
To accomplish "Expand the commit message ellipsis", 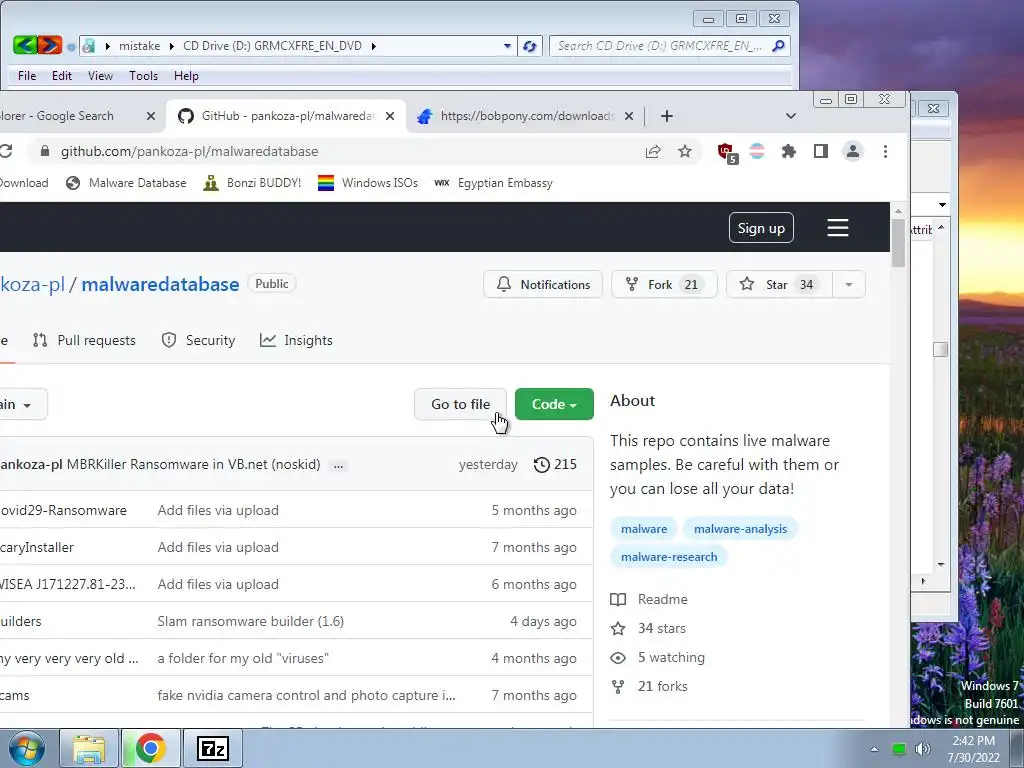I will pos(338,466).
